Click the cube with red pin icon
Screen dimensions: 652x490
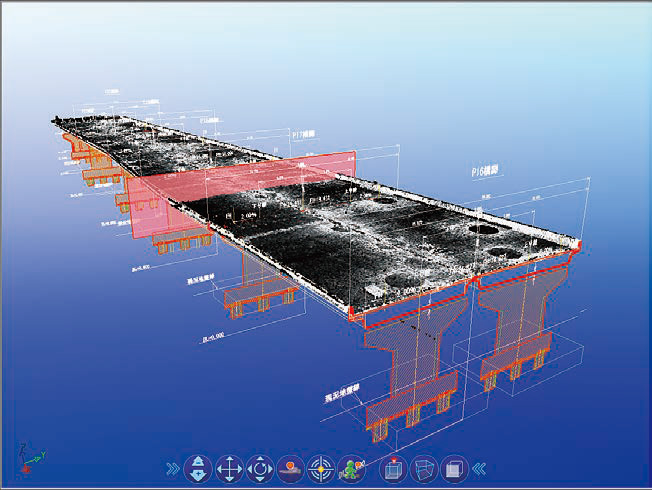point(393,468)
